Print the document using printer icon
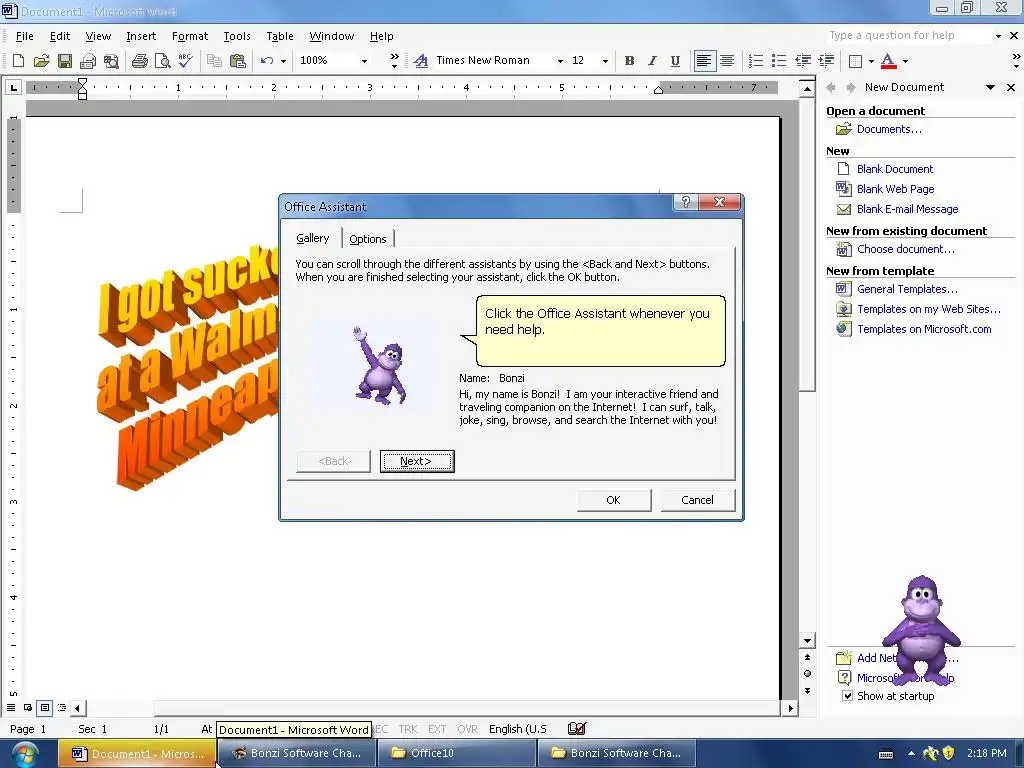The height and width of the screenshot is (768, 1024). pos(139,61)
